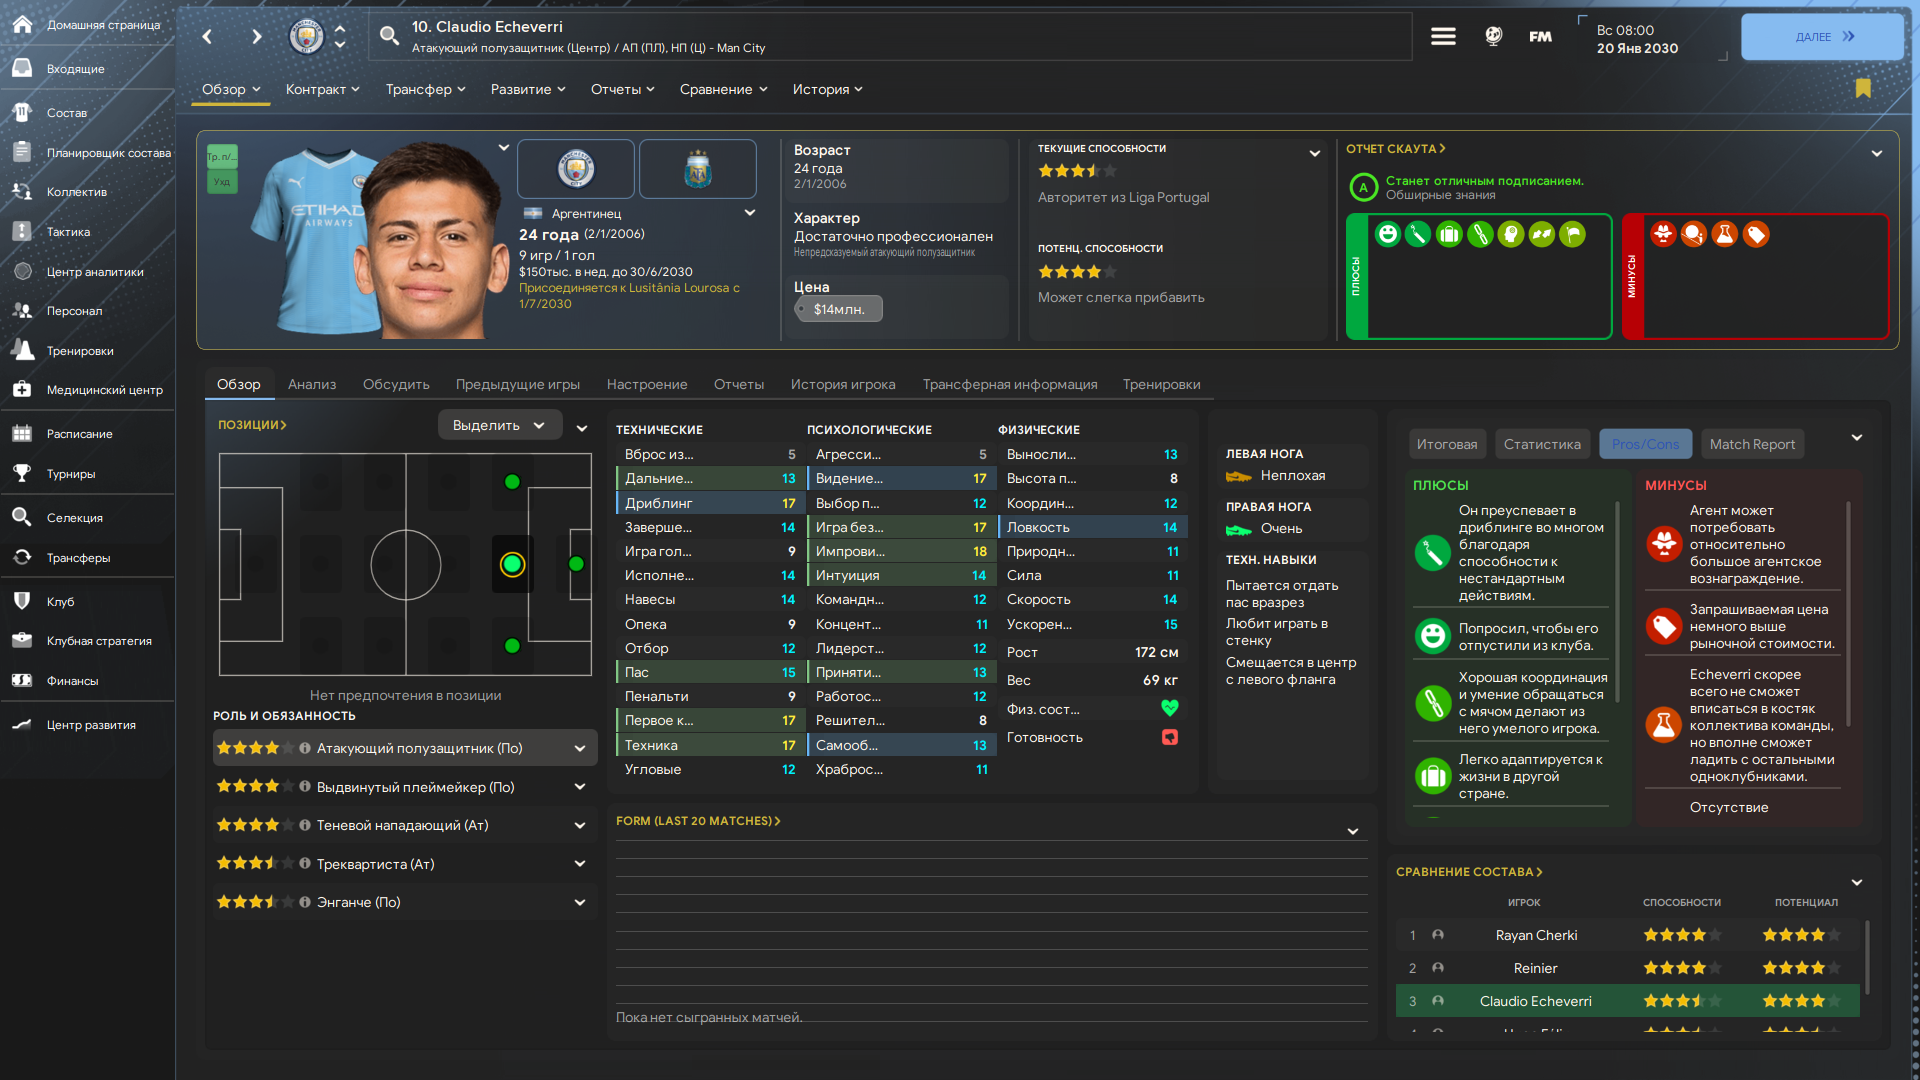The image size is (1920, 1080).
Task: Go back with the left arrow
Action: pos(207,37)
